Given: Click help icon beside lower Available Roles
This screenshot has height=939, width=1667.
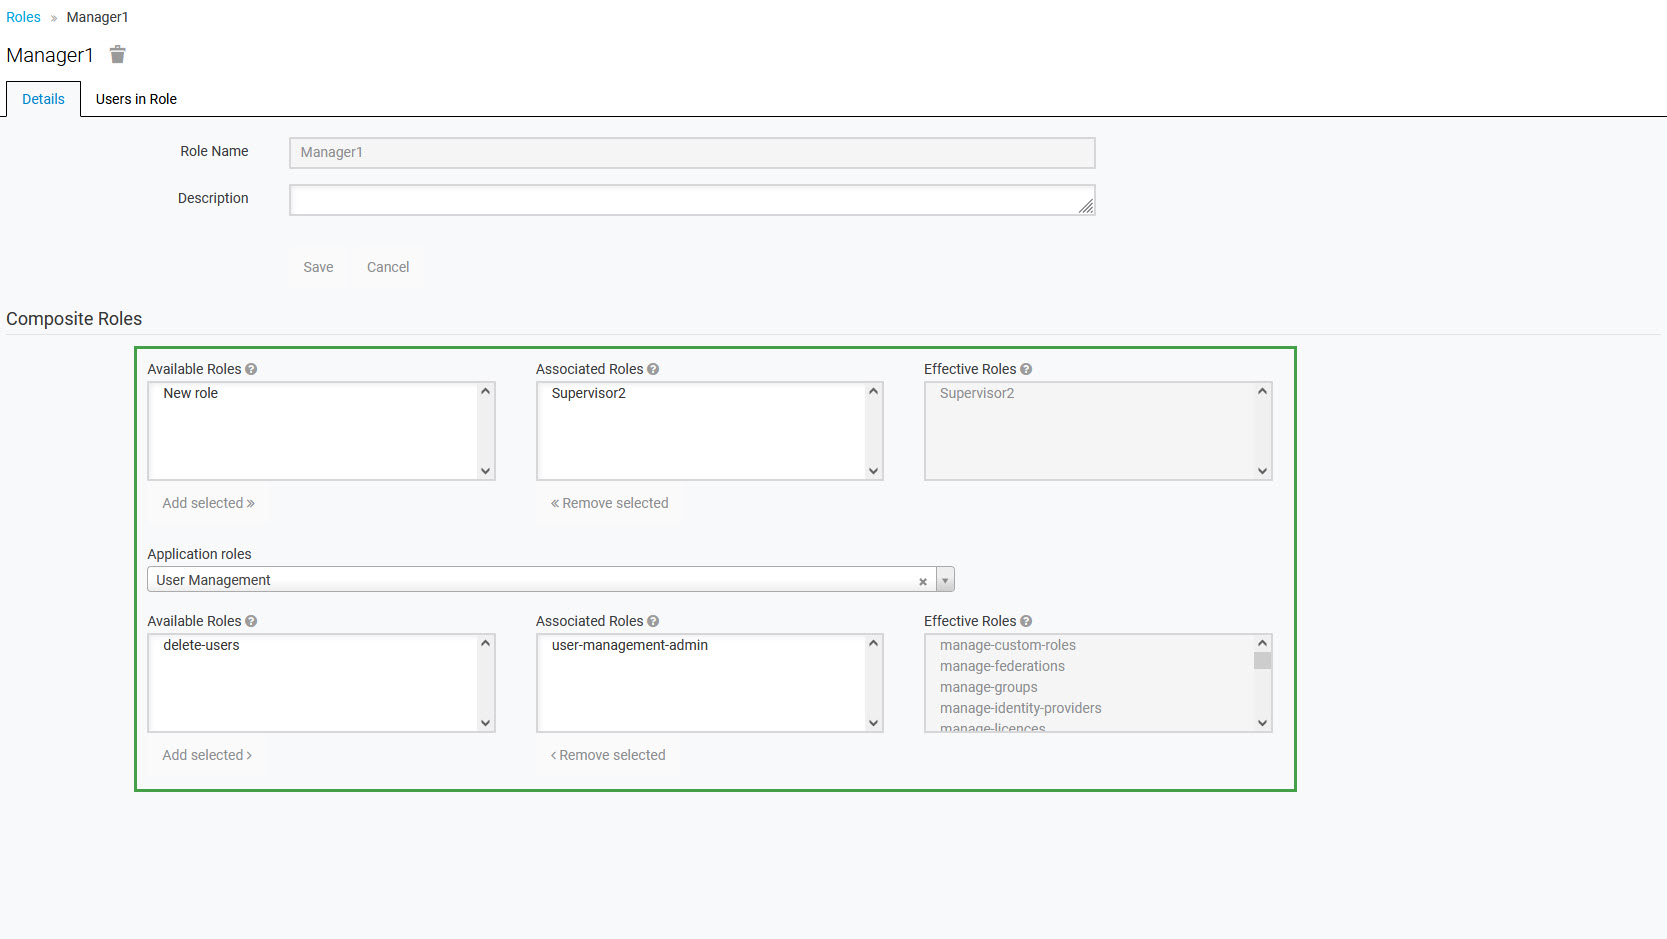Looking at the screenshot, I should pos(251,621).
